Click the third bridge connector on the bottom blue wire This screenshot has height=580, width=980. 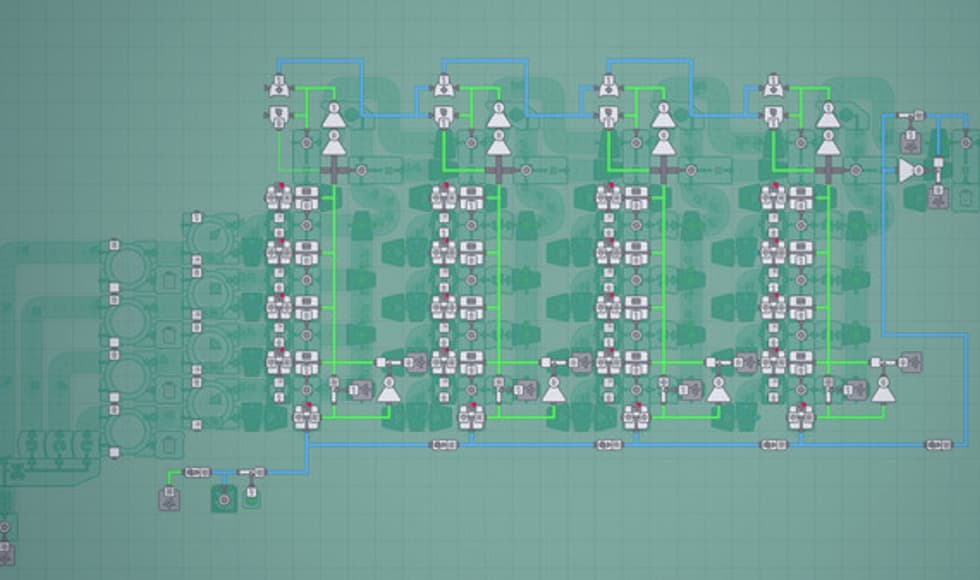(774, 445)
